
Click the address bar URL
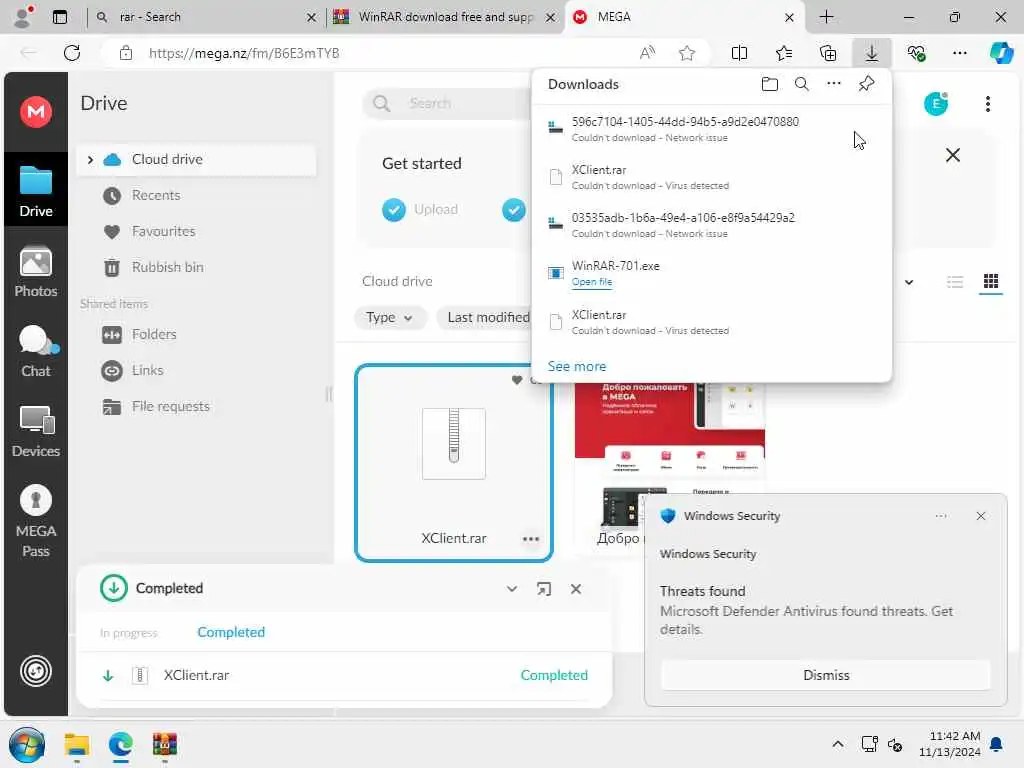(244, 54)
